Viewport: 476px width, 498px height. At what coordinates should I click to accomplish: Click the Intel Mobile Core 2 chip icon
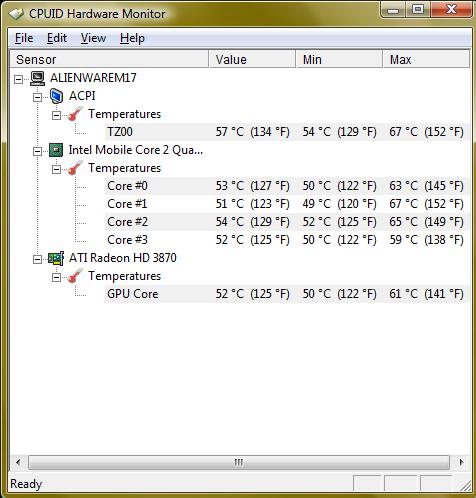pos(56,150)
